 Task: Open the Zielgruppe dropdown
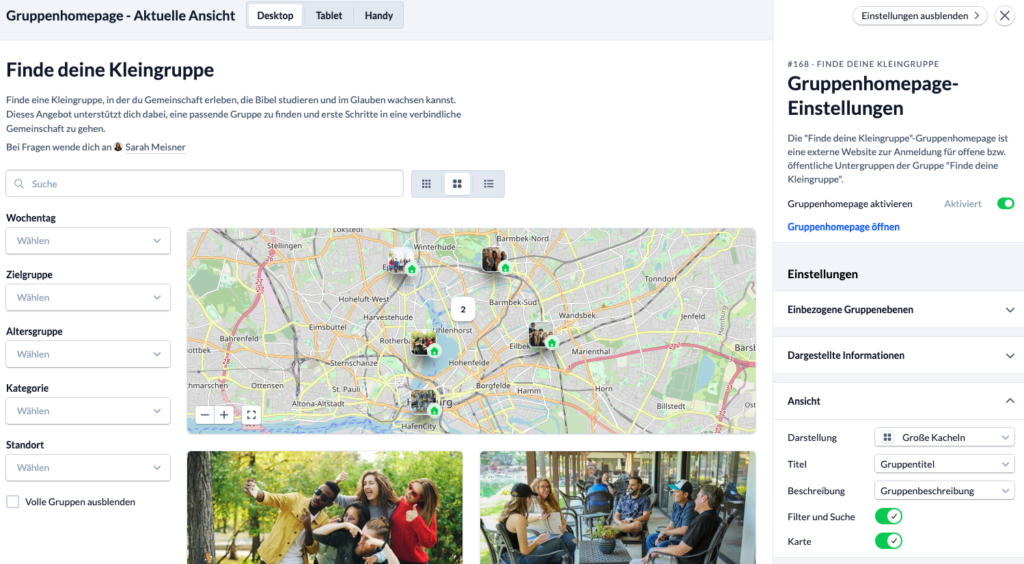pyautogui.click(x=88, y=298)
